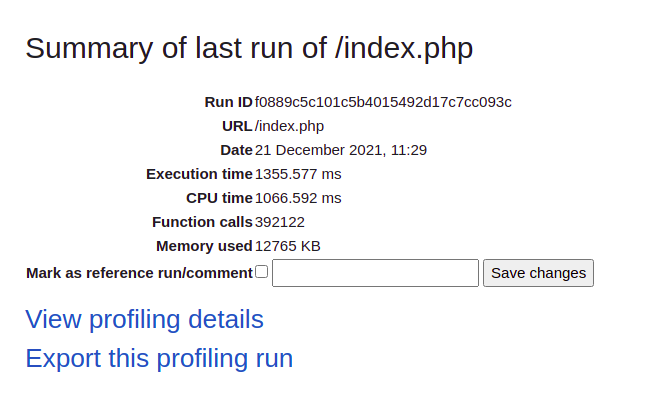Click the Run ID hash value

point(383,102)
